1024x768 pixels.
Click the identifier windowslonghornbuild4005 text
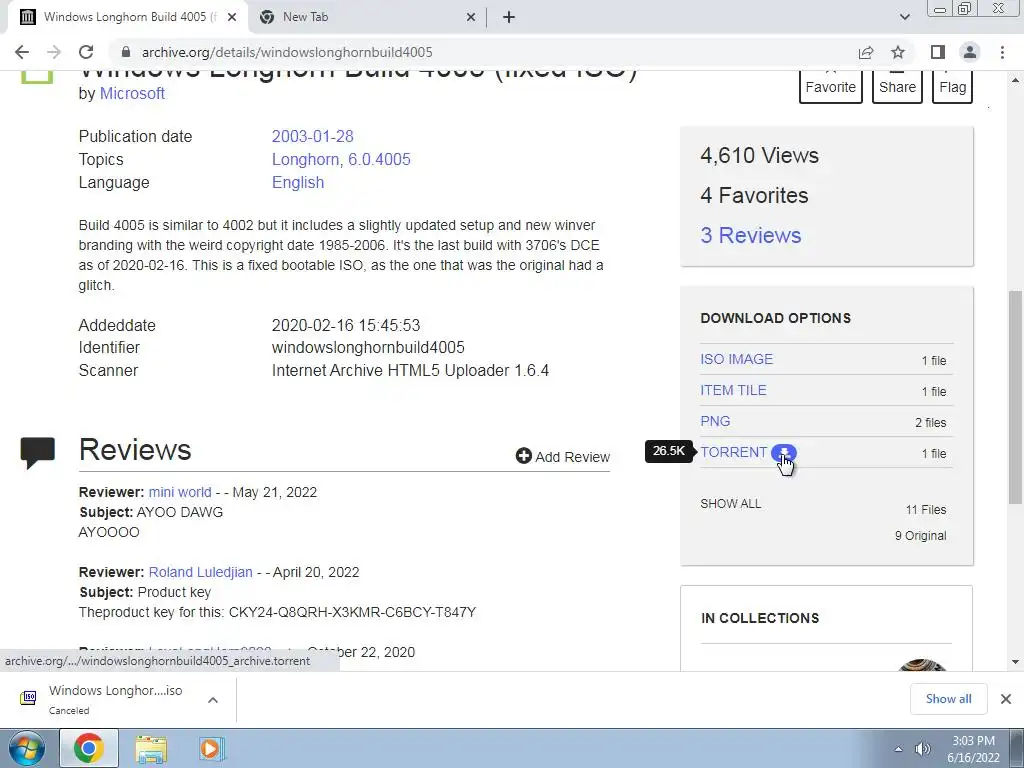368,347
